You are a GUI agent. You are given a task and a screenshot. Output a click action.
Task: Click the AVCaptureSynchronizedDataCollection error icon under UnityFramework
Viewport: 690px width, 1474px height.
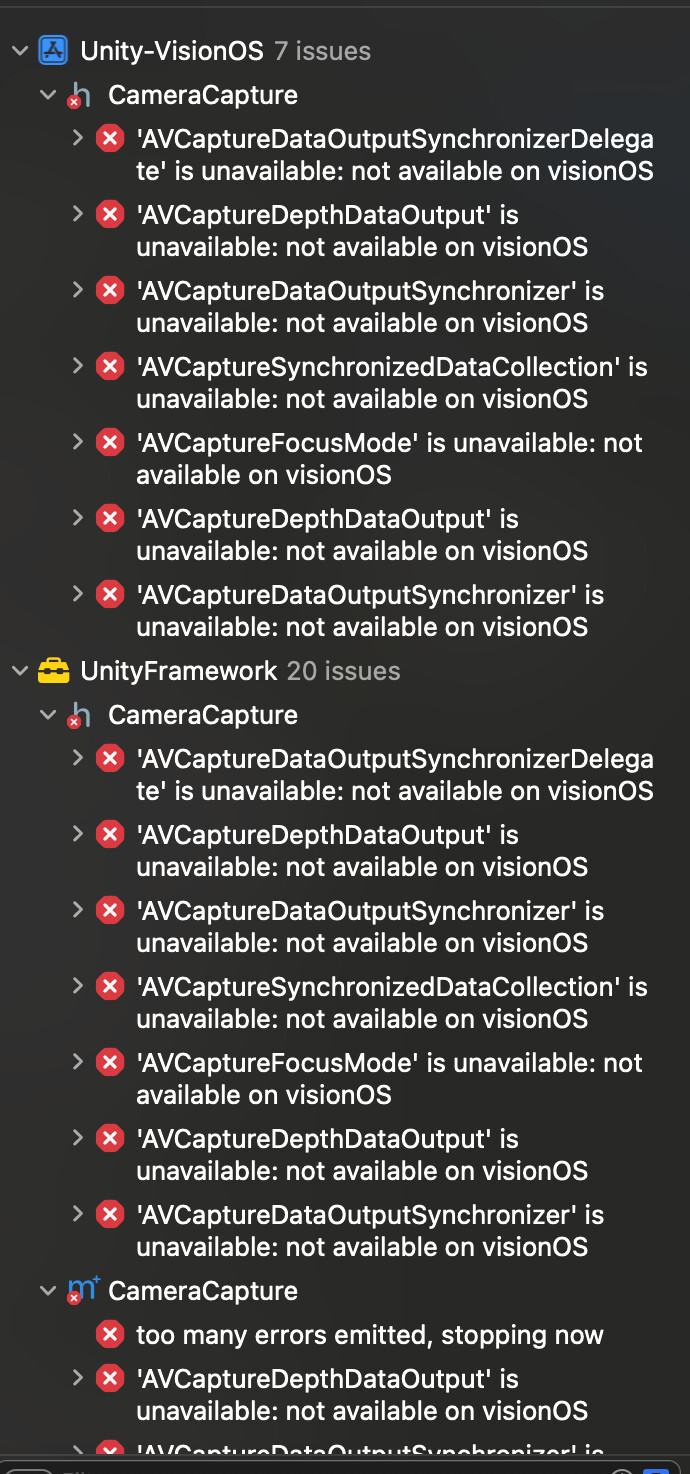click(110, 986)
